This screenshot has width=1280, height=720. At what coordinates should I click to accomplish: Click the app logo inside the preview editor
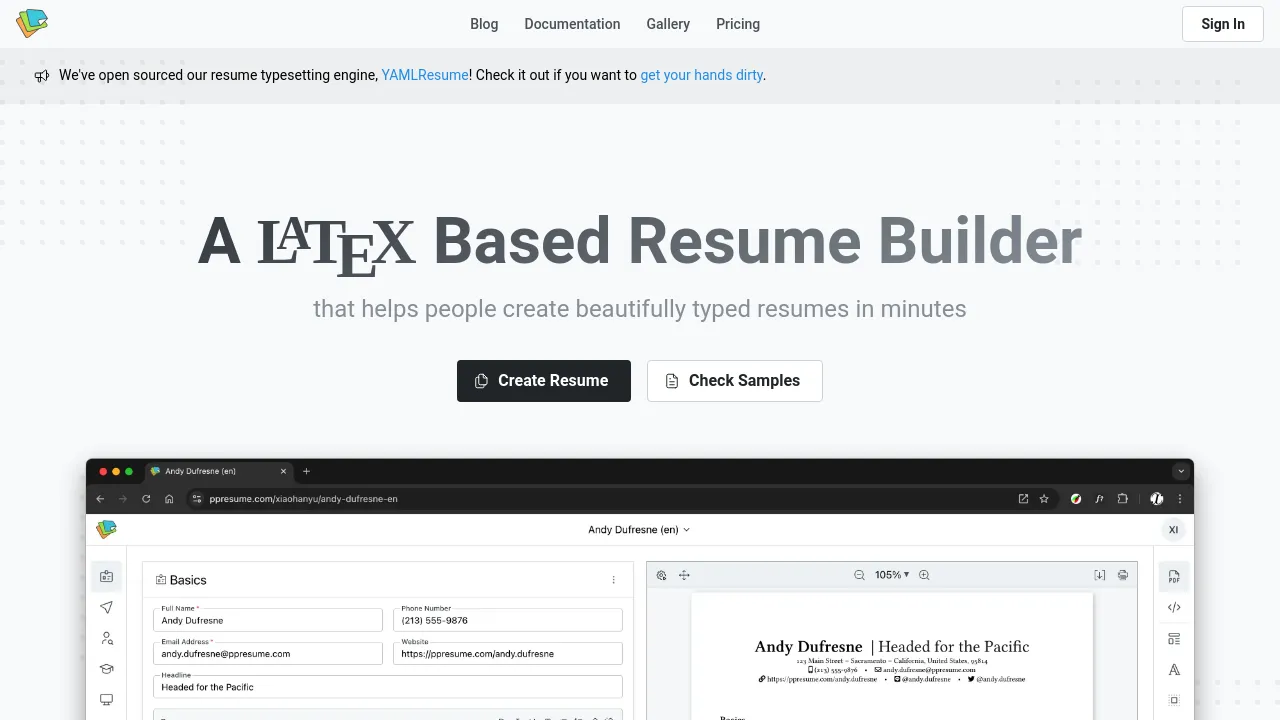pos(106,529)
